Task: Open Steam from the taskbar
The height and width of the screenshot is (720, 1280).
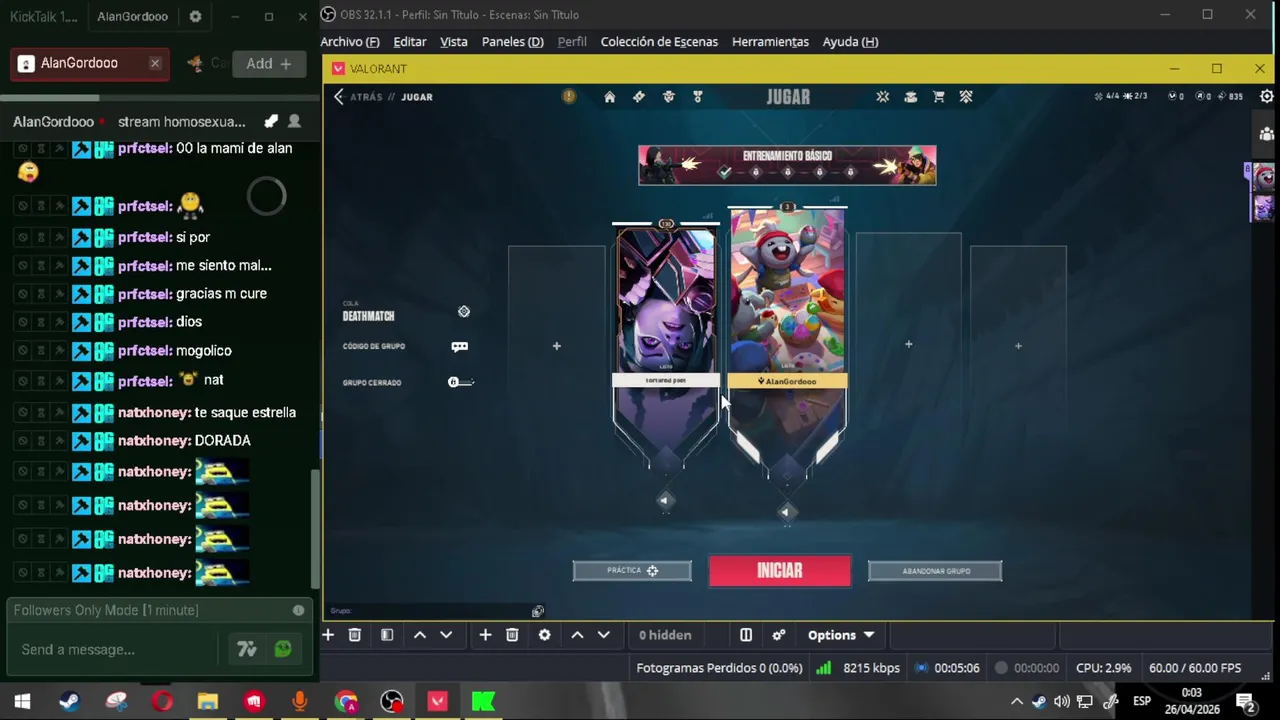Action: pos(69,702)
